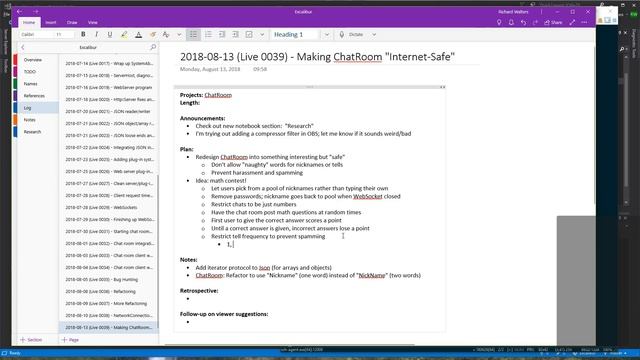The width and height of the screenshot is (640, 360).
Task: Expand more font formatting options
Action: pyautogui.click(x=179, y=34)
